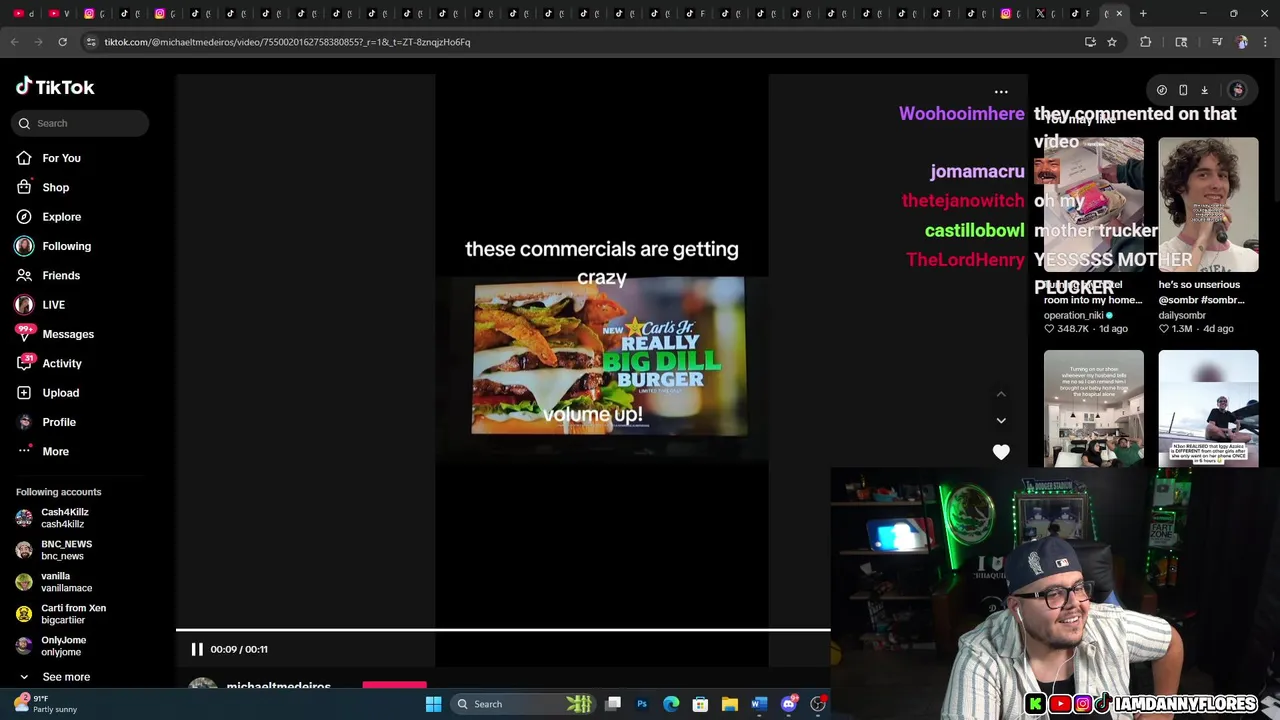Open File Explorer from the taskbar
Screen dimensions: 1280x720
[x=730, y=704]
